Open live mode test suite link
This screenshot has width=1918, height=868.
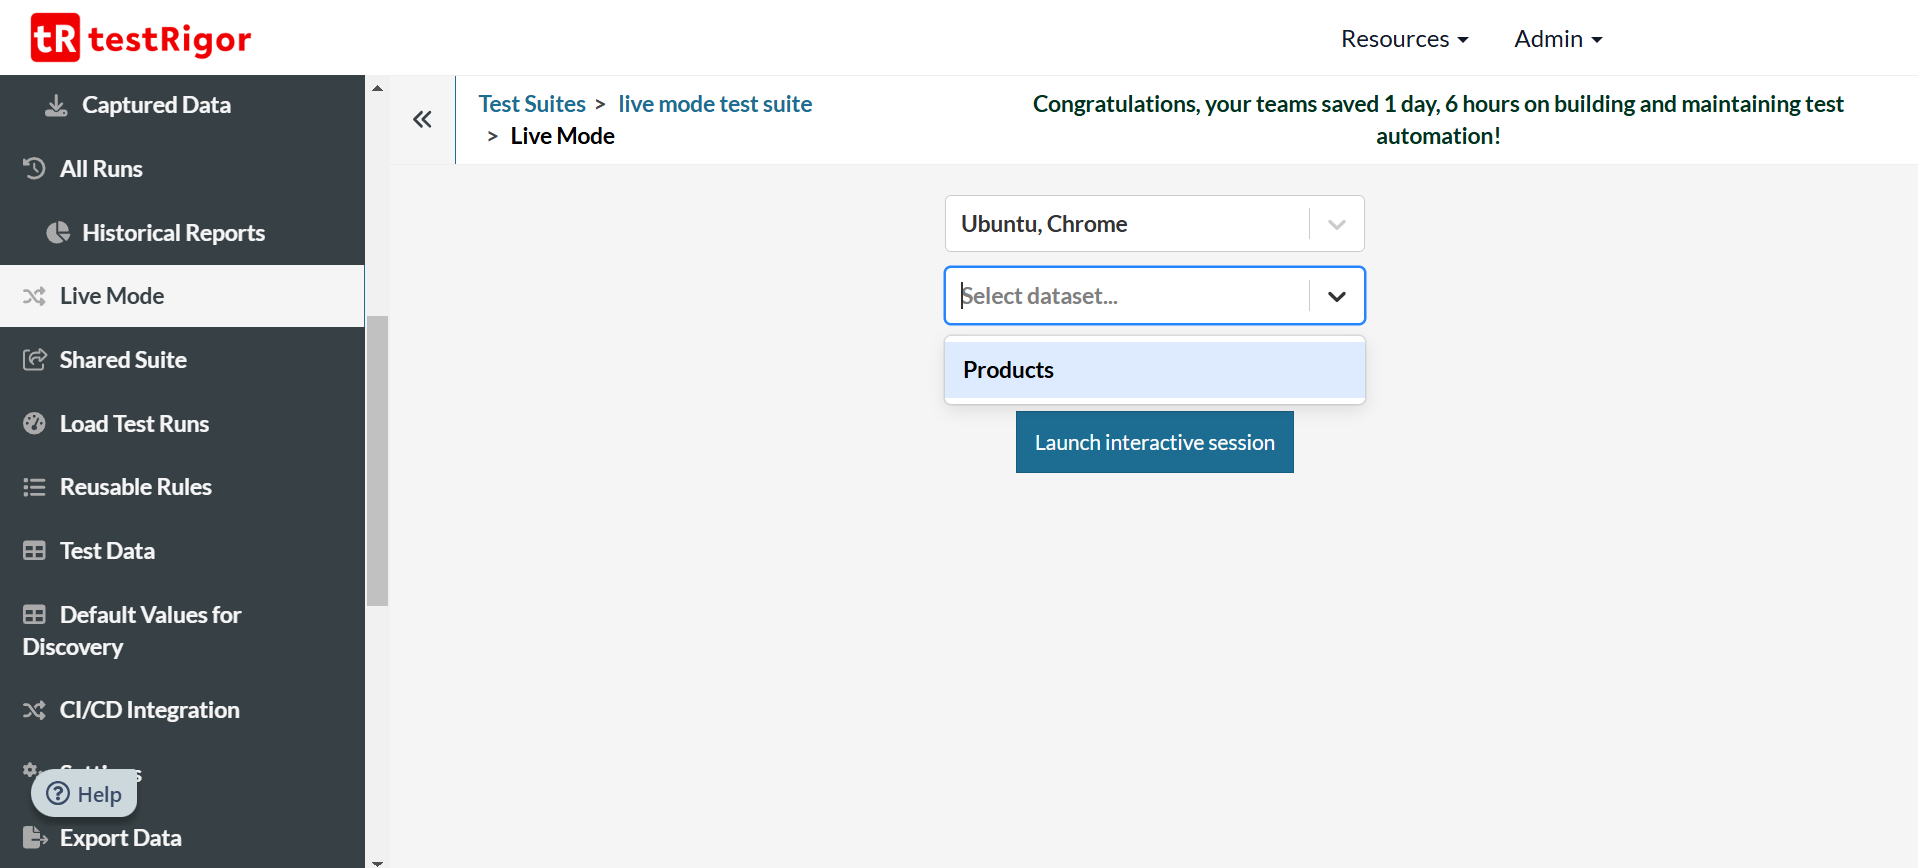click(714, 104)
